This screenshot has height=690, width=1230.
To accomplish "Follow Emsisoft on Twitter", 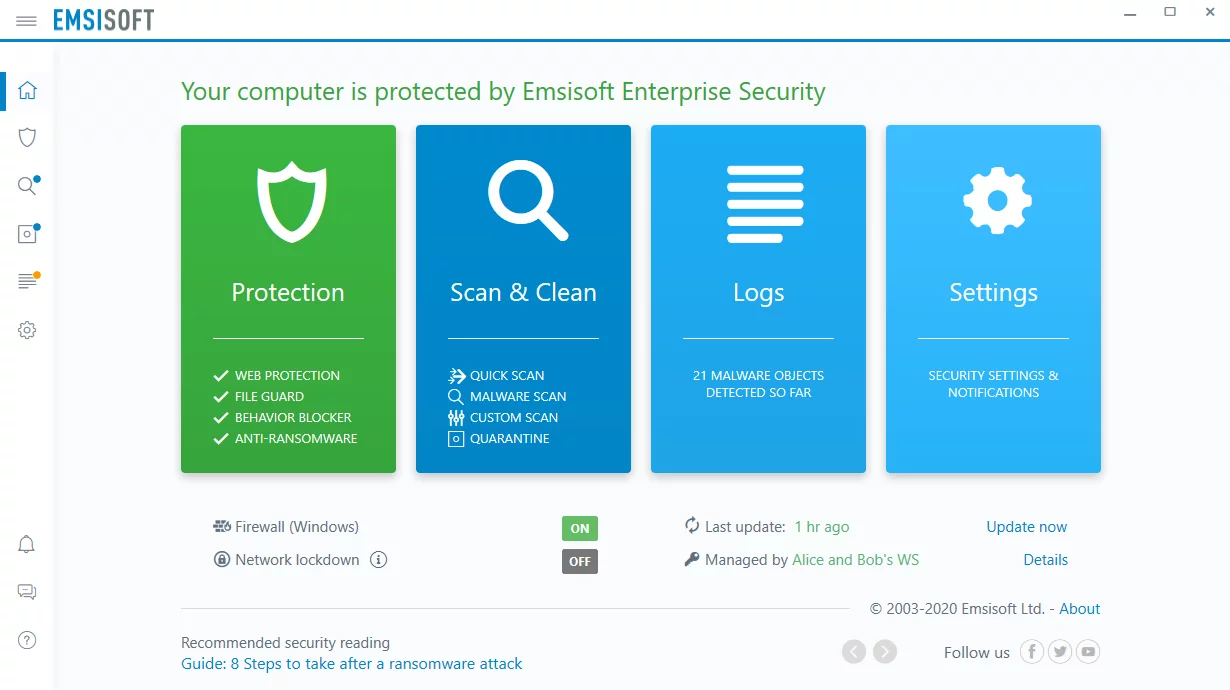I will tap(1060, 651).
